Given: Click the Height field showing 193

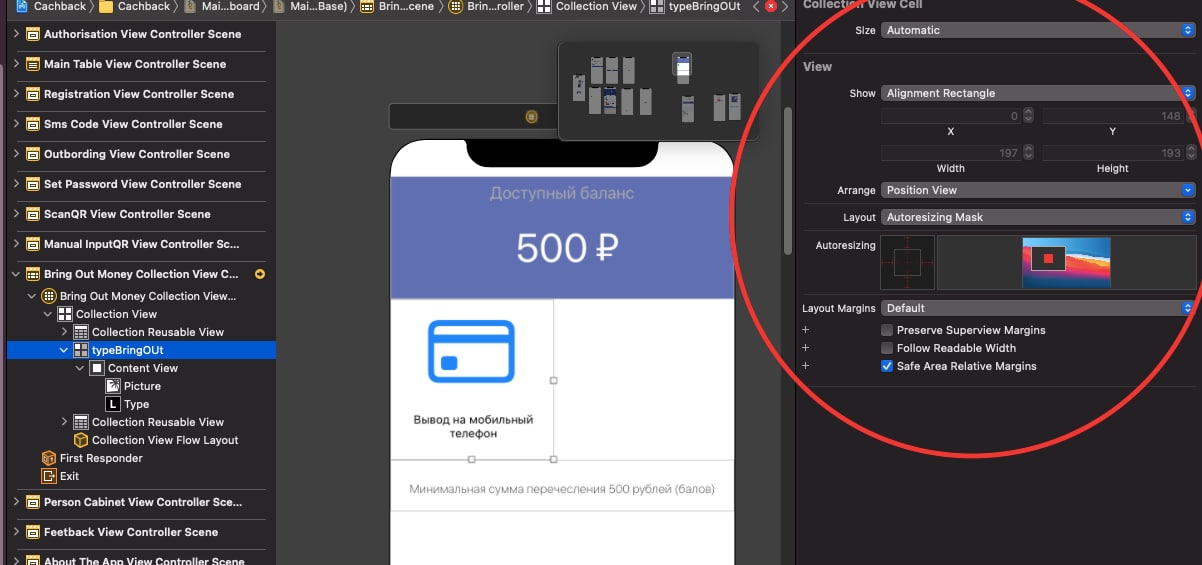Looking at the screenshot, I should click(x=1113, y=153).
